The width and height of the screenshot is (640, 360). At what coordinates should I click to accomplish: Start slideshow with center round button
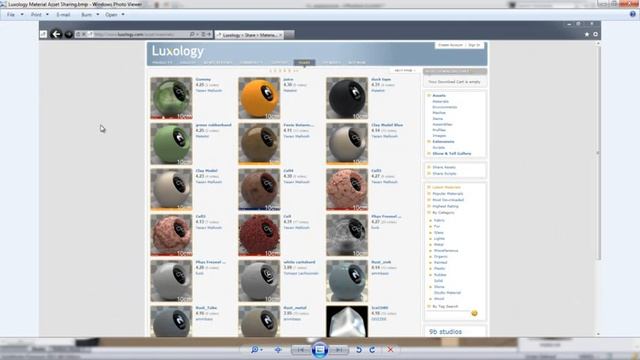[320, 350]
